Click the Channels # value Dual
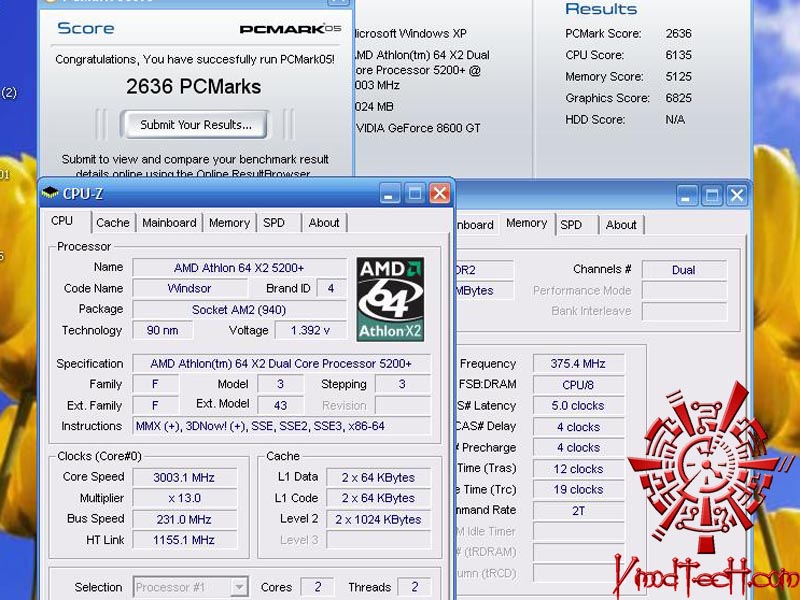Screen dimensions: 800x600 (684, 270)
